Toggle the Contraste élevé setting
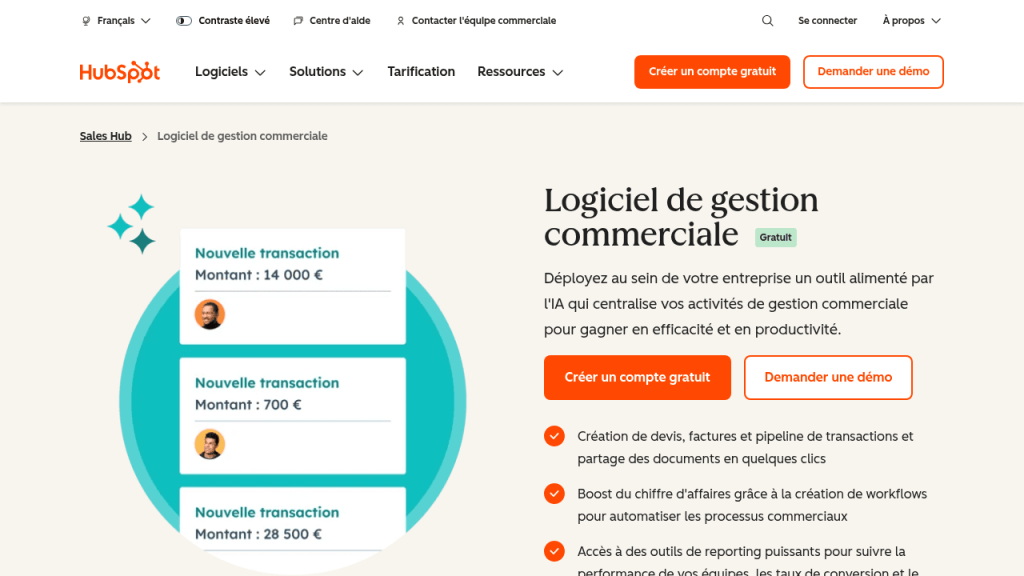 click(x=222, y=20)
